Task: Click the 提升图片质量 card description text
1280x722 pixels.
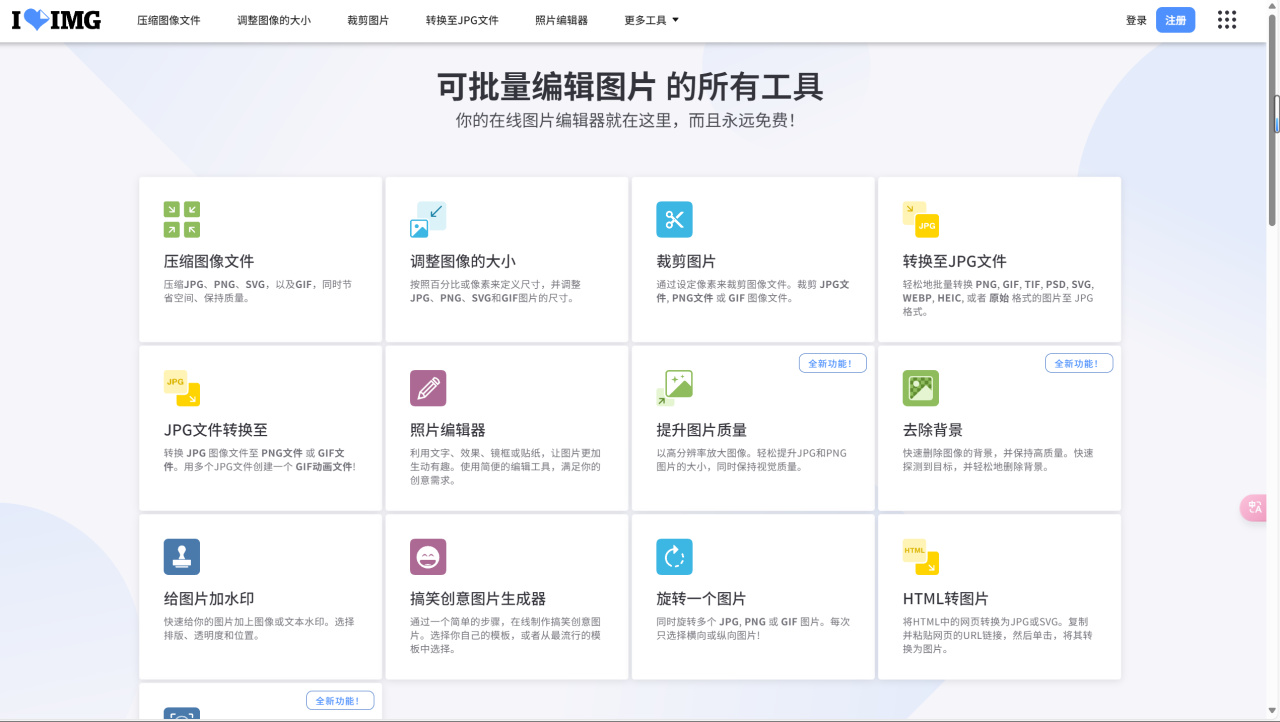Action: tap(751, 460)
